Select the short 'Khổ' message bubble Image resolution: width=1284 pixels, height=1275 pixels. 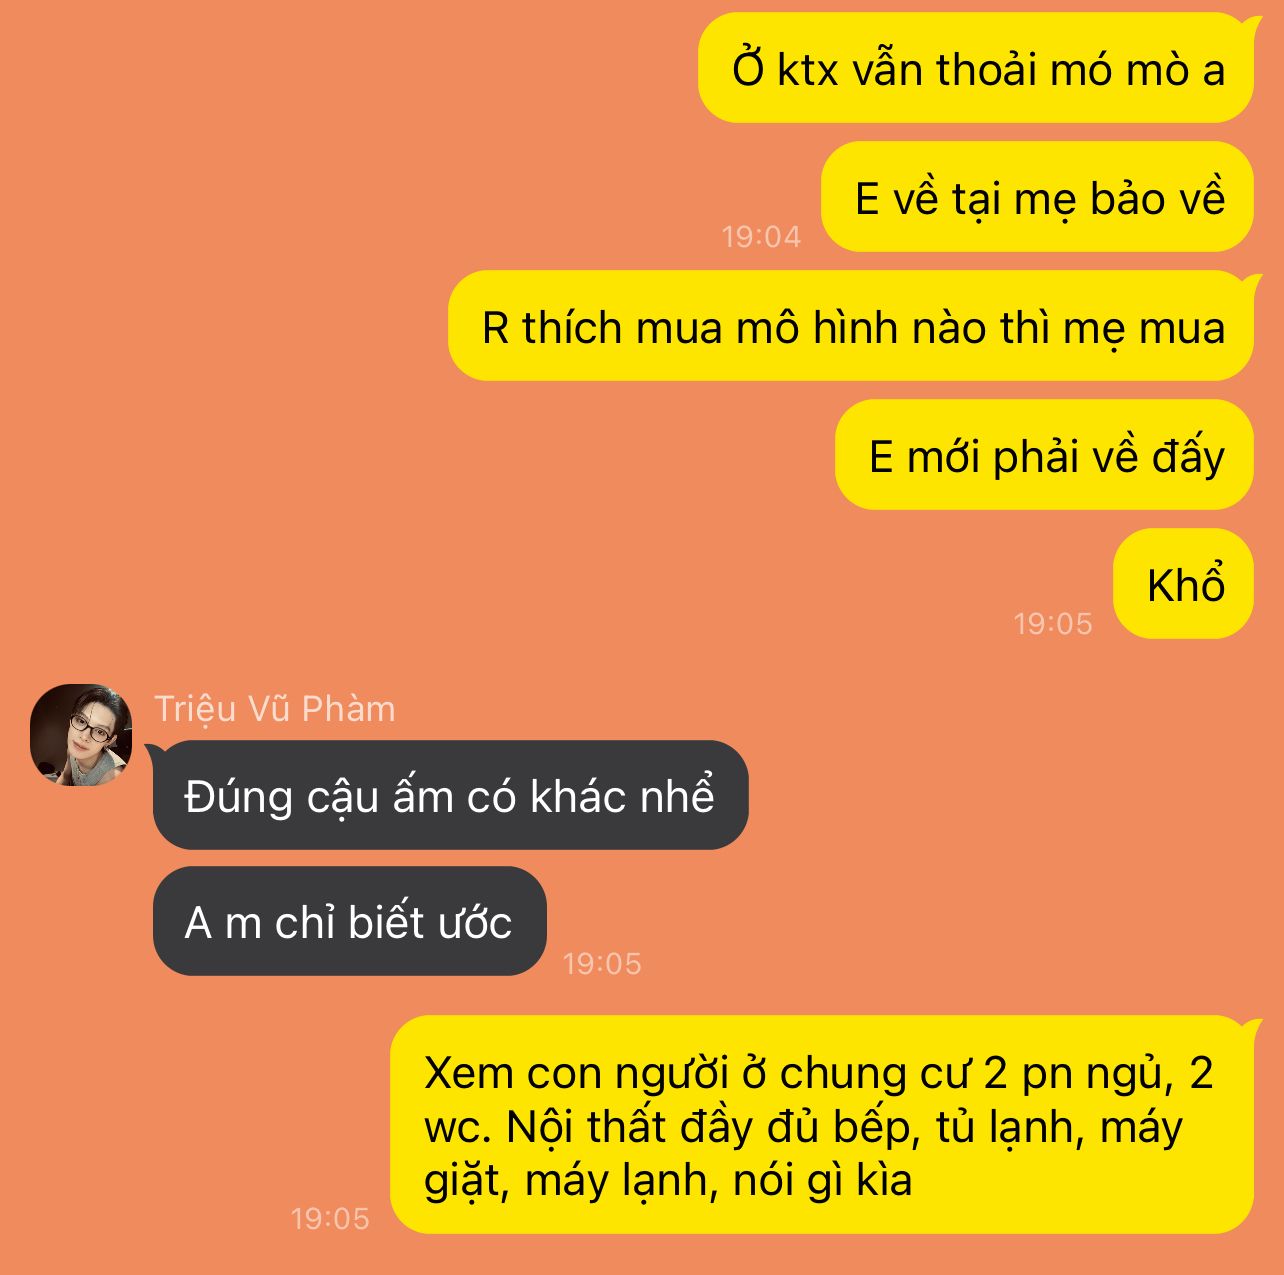coord(1184,584)
